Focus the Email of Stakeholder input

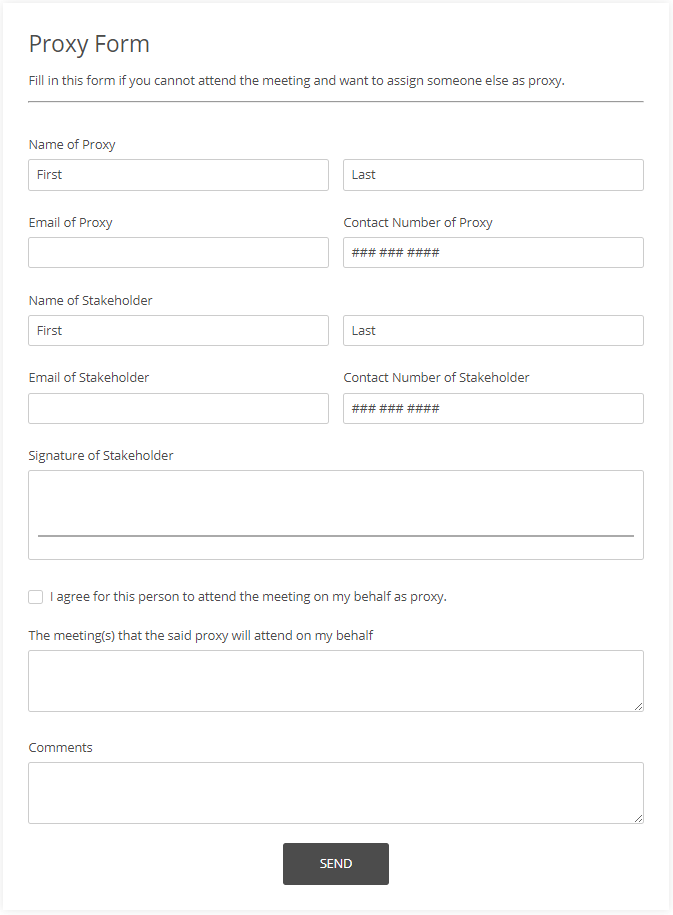tap(178, 408)
